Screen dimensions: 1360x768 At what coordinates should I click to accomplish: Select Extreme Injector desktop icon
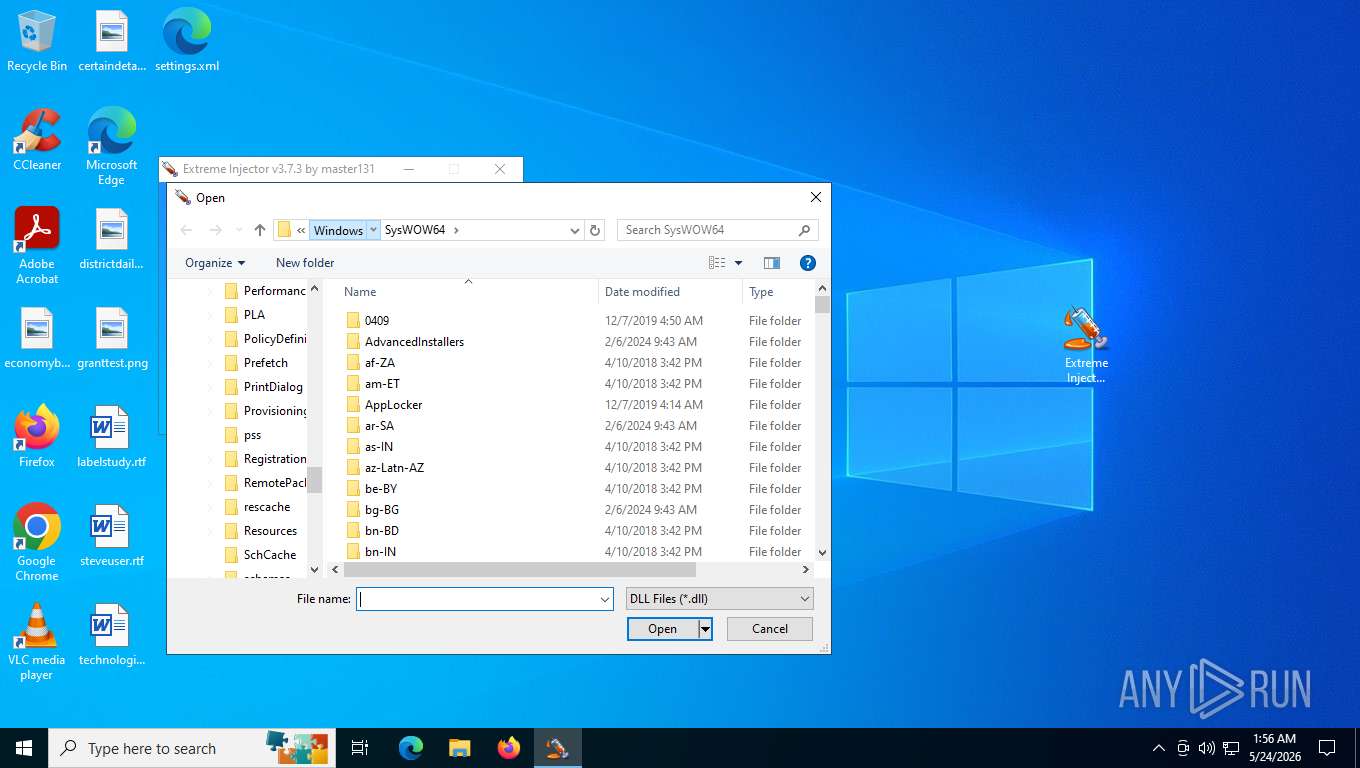point(1086,345)
